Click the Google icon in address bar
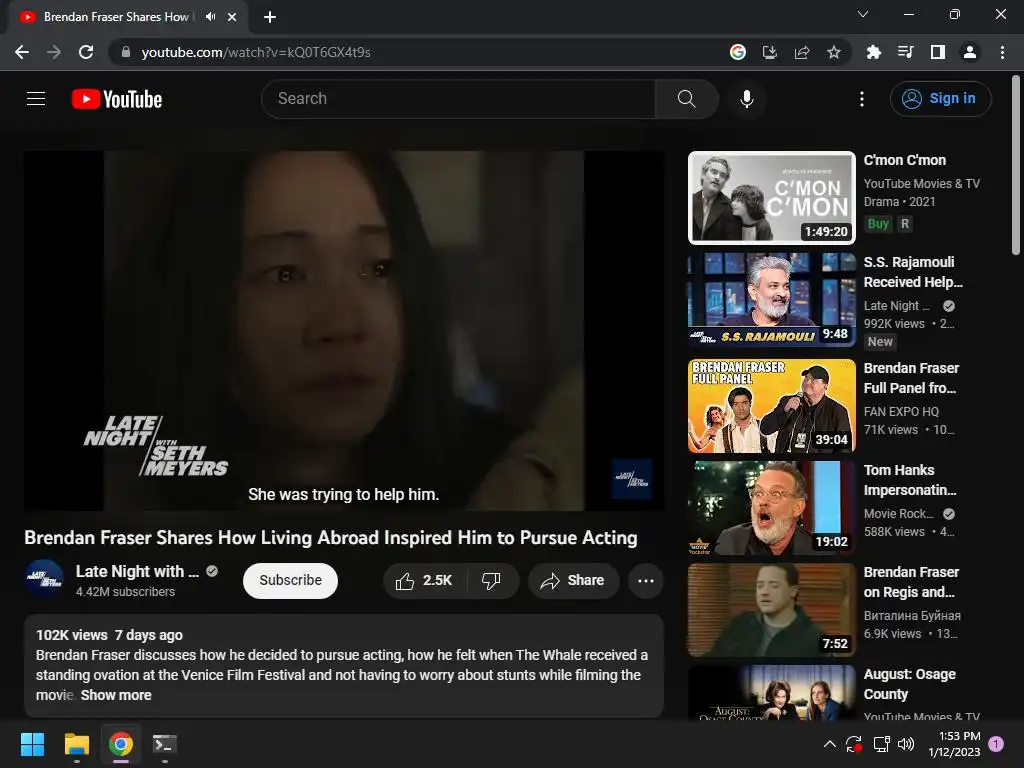Viewport: 1024px width, 768px height. (738, 52)
